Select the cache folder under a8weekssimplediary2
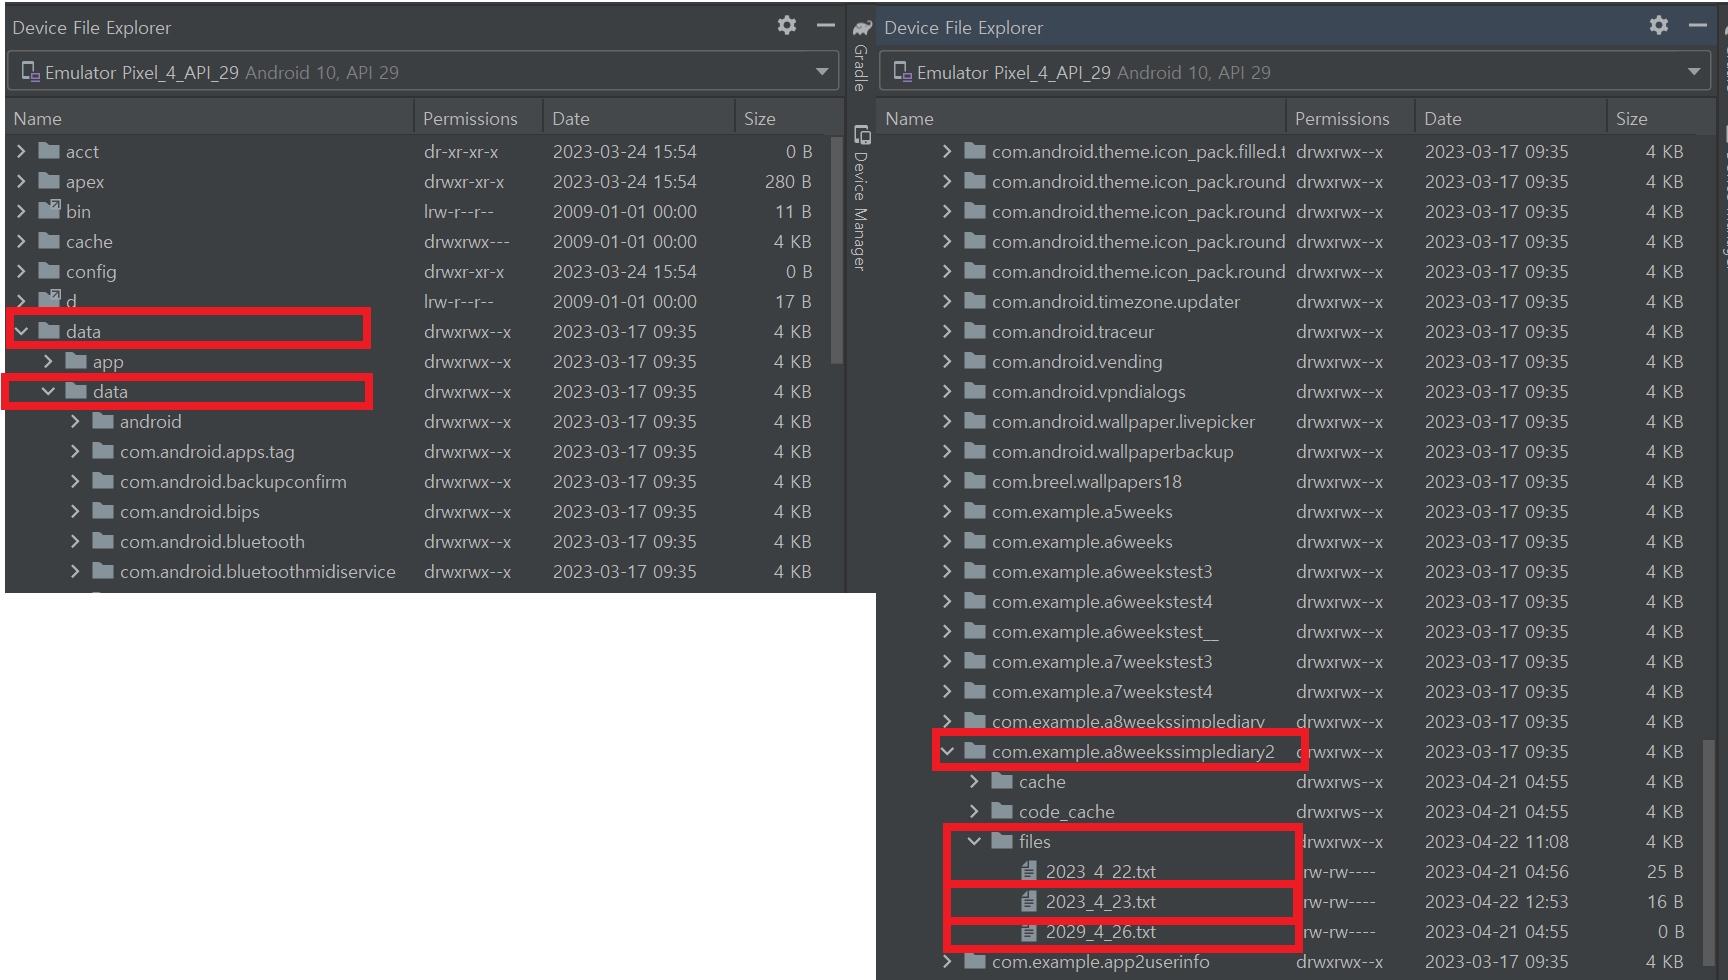The height and width of the screenshot is (980, 1728). tap(1292, 781)
